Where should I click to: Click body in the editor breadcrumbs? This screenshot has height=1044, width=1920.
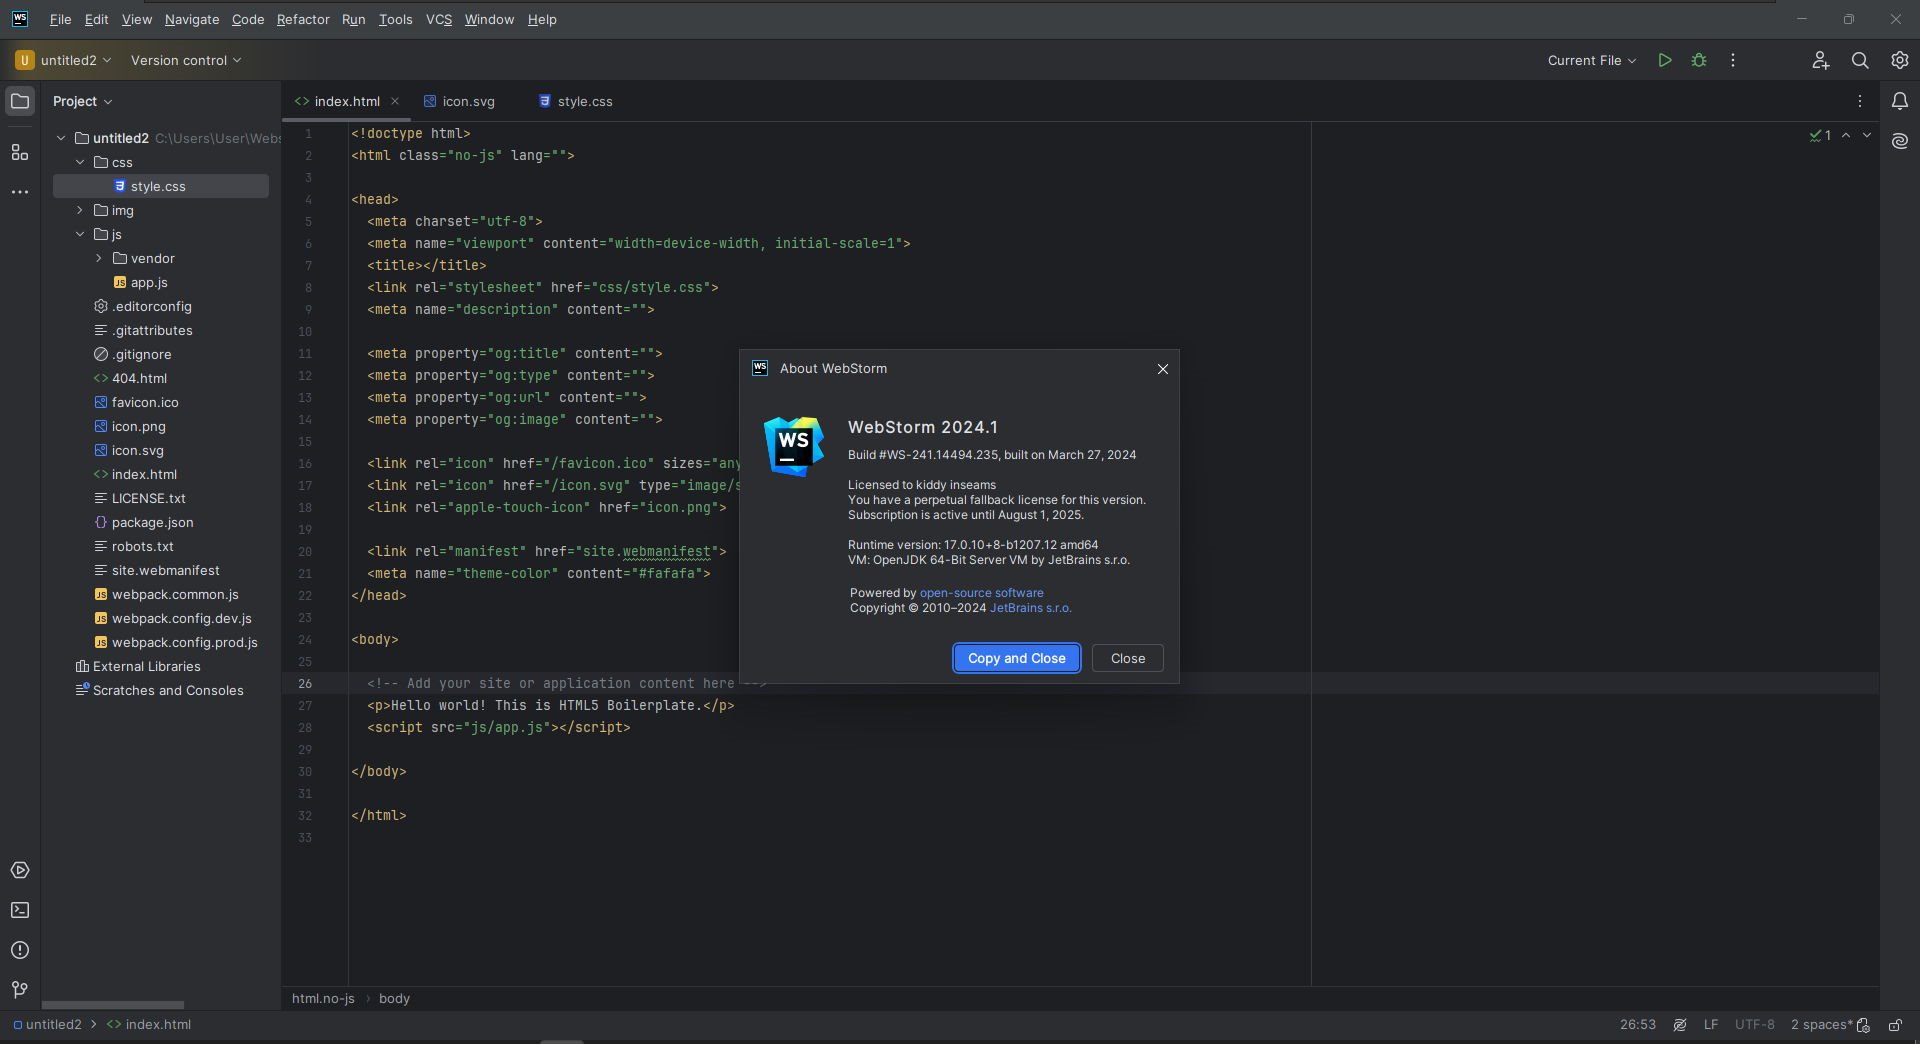[394, 998]
